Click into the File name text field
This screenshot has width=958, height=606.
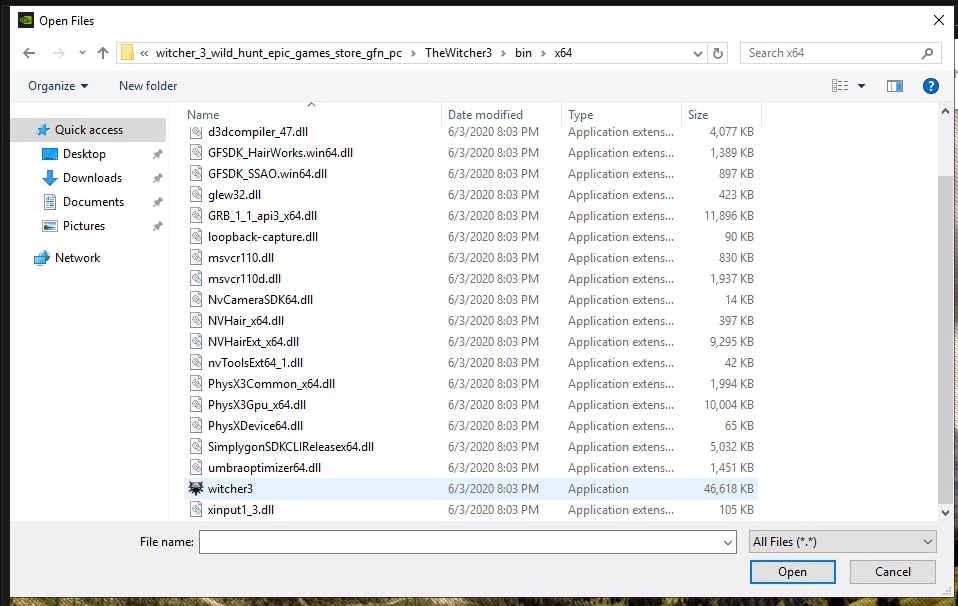click(460, 541)
